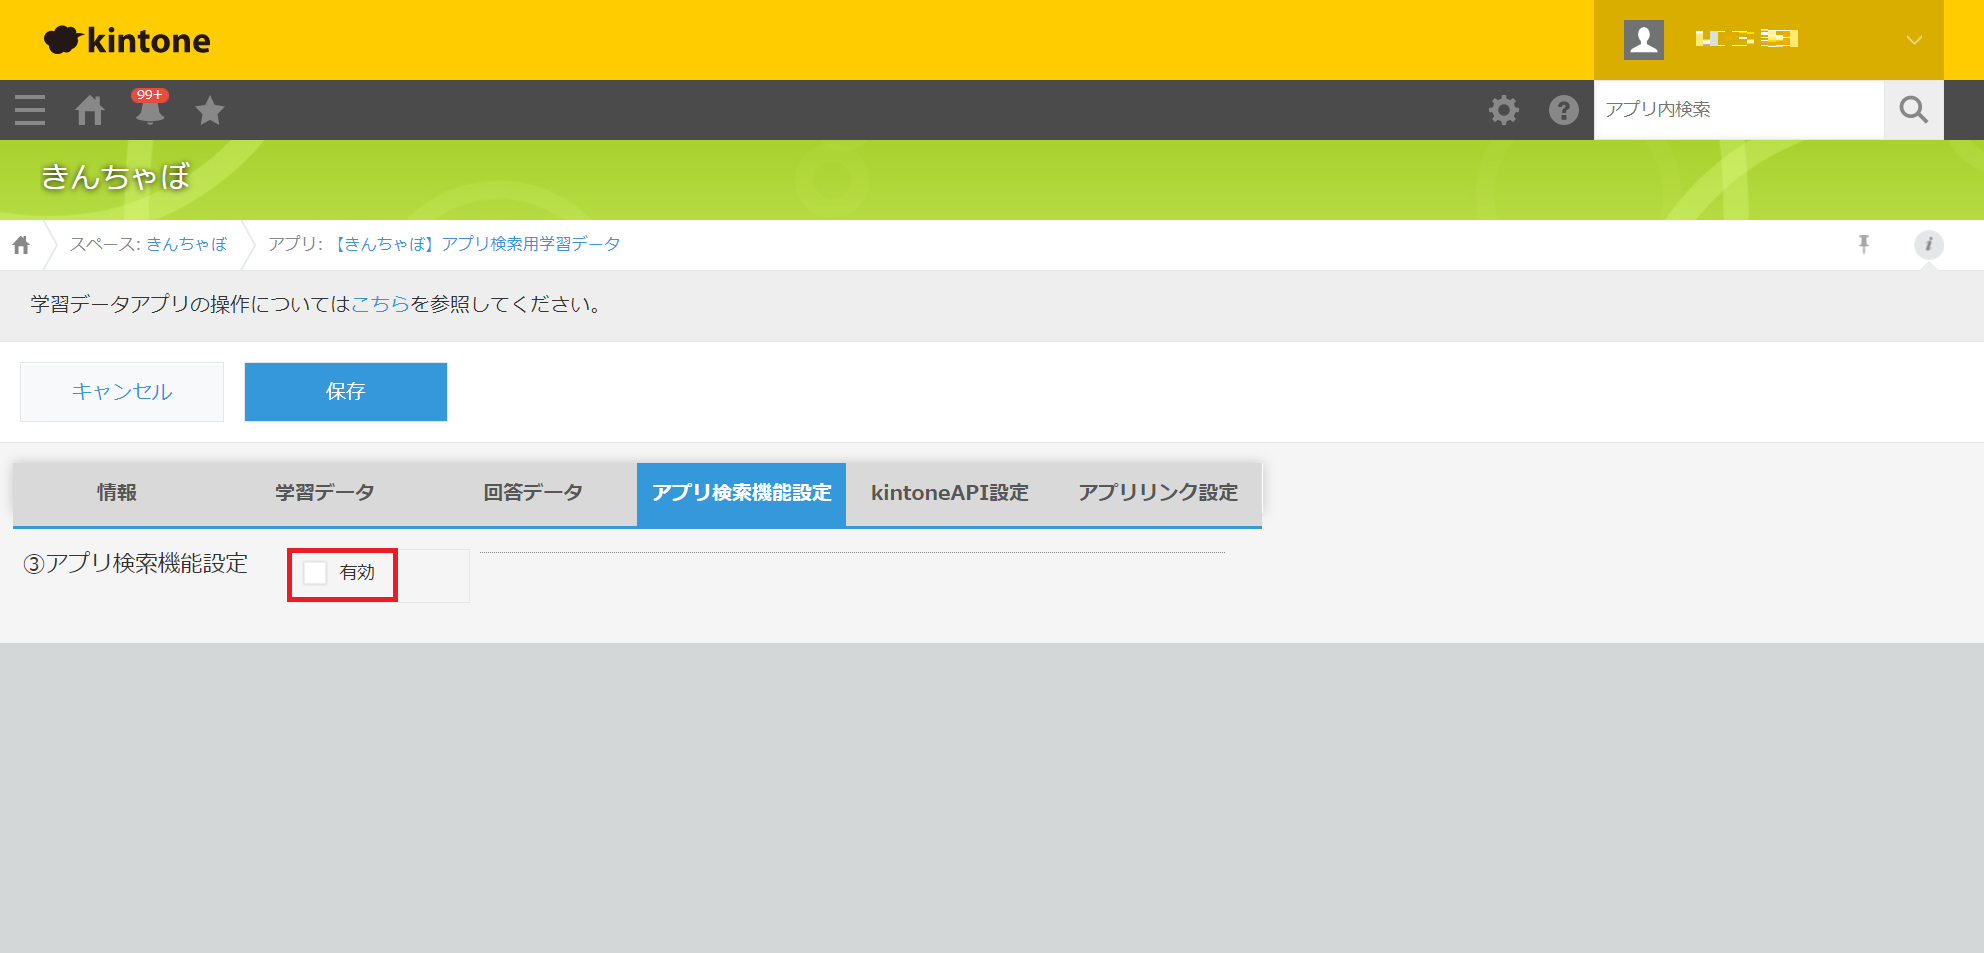1984x953 pixels.
Task: Open the hamburger navigation menu
Action: pyautogui.click(x=30, y=110)
